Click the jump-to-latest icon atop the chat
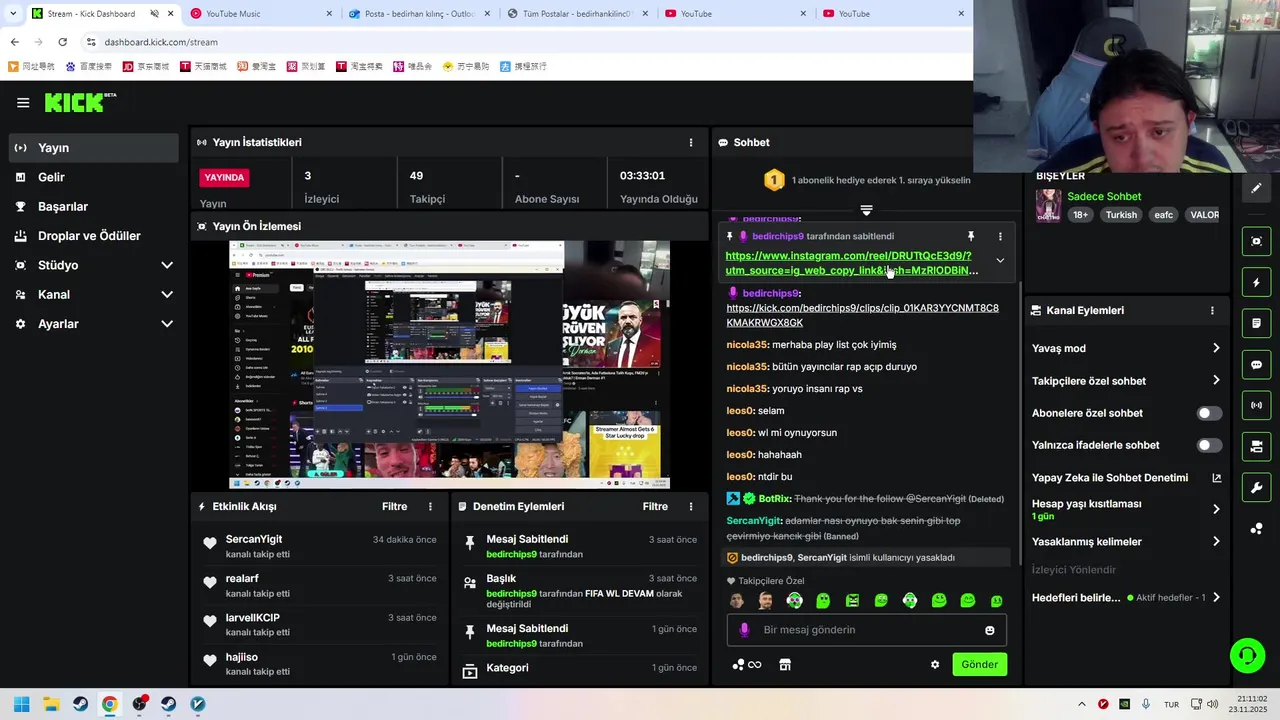This screenshot has width=1280, height=720. point(867,210)
